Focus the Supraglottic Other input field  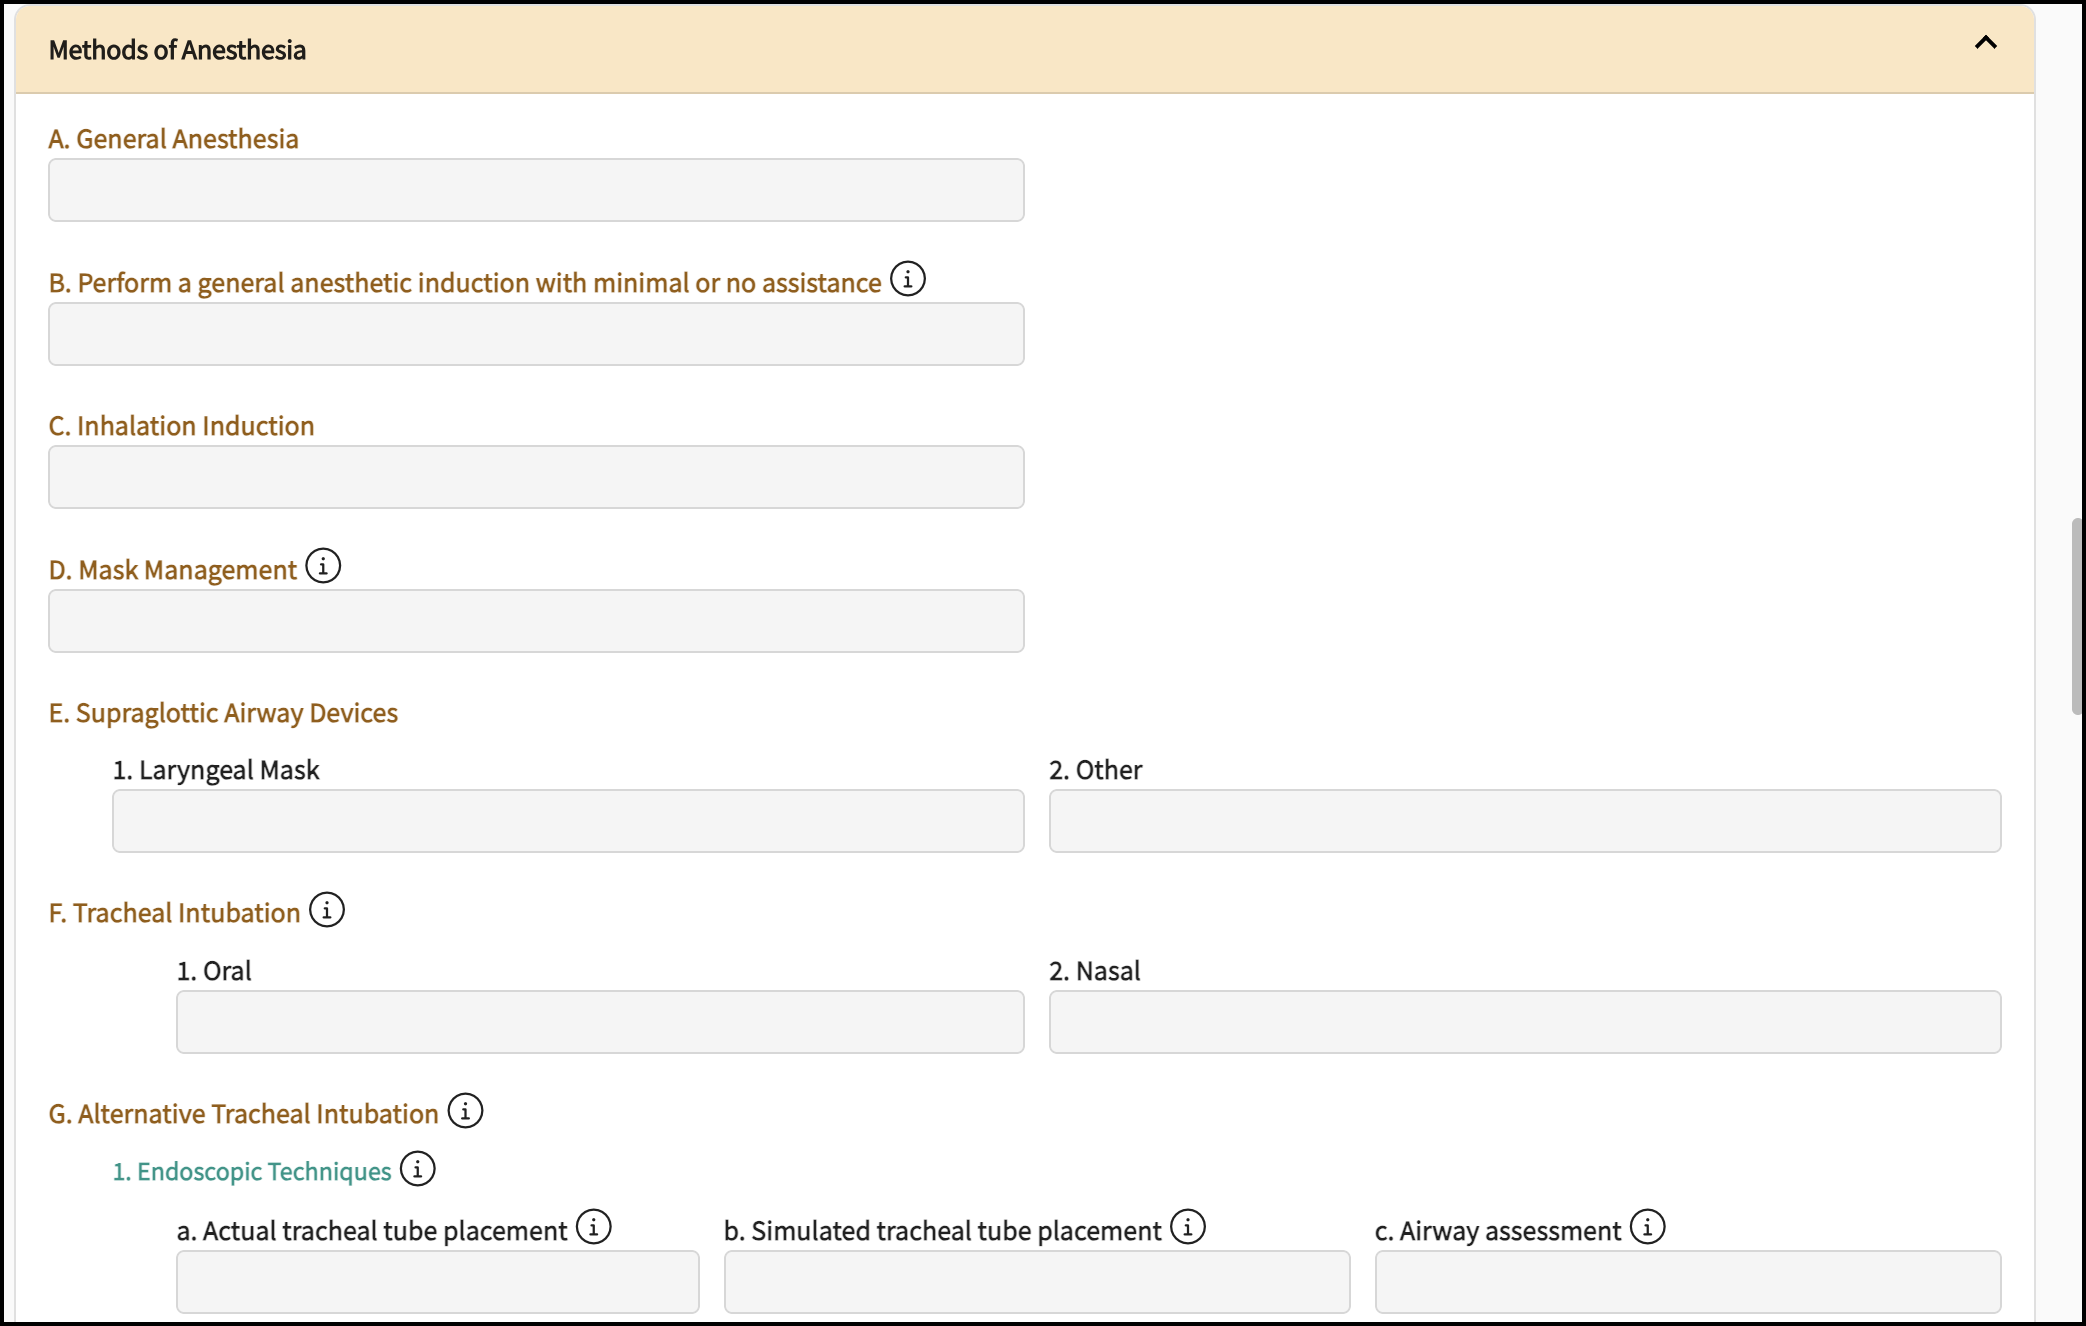(x=1524, y=821)
